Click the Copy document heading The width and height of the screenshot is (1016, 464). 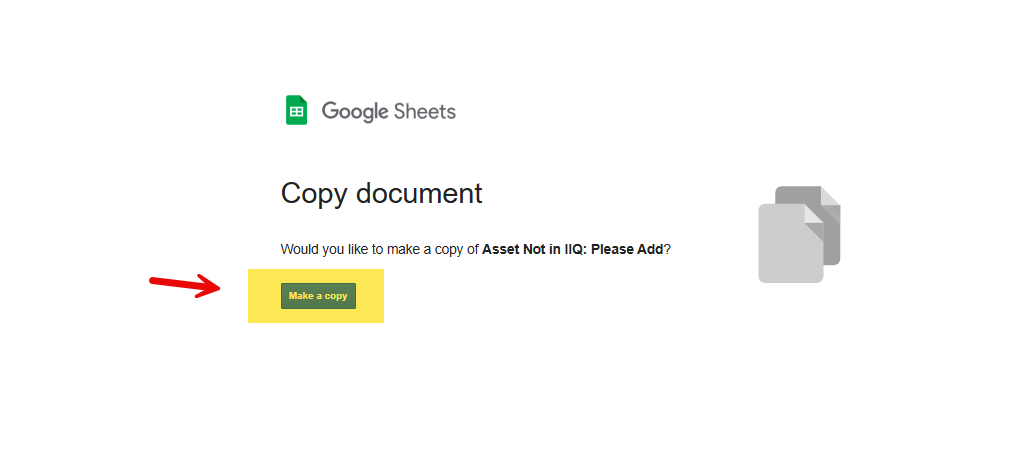381,193
